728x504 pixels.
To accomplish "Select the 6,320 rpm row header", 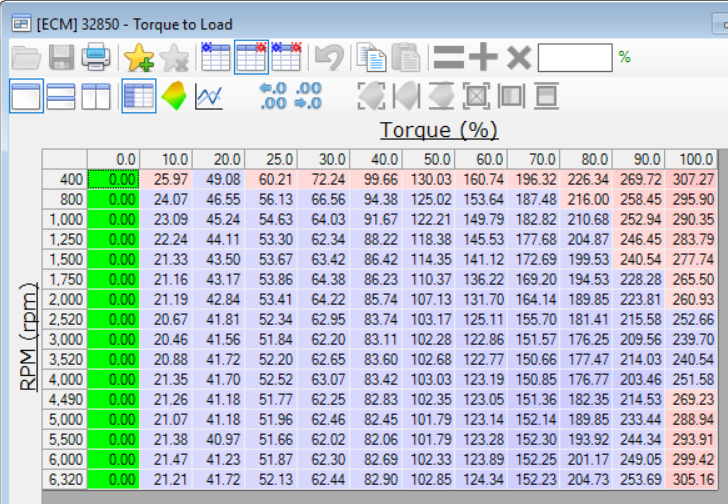I will (x=65, y=479).
